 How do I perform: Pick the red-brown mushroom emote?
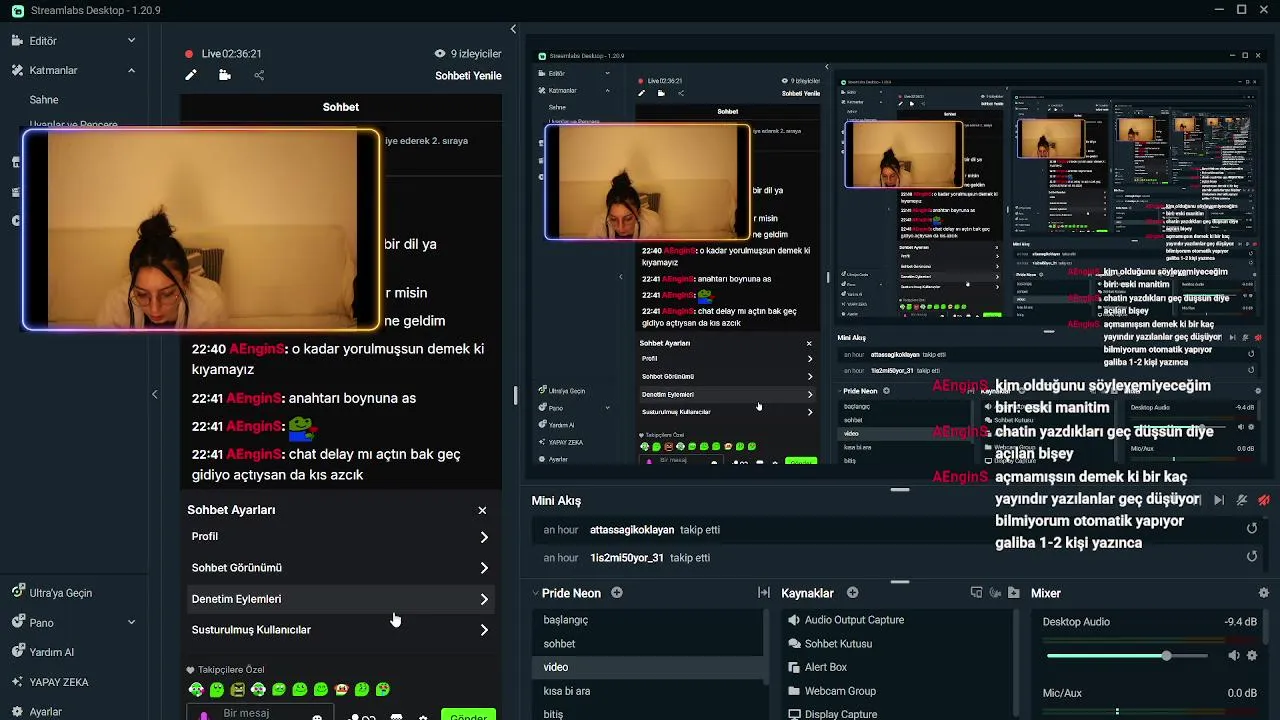tap(341, 690)
